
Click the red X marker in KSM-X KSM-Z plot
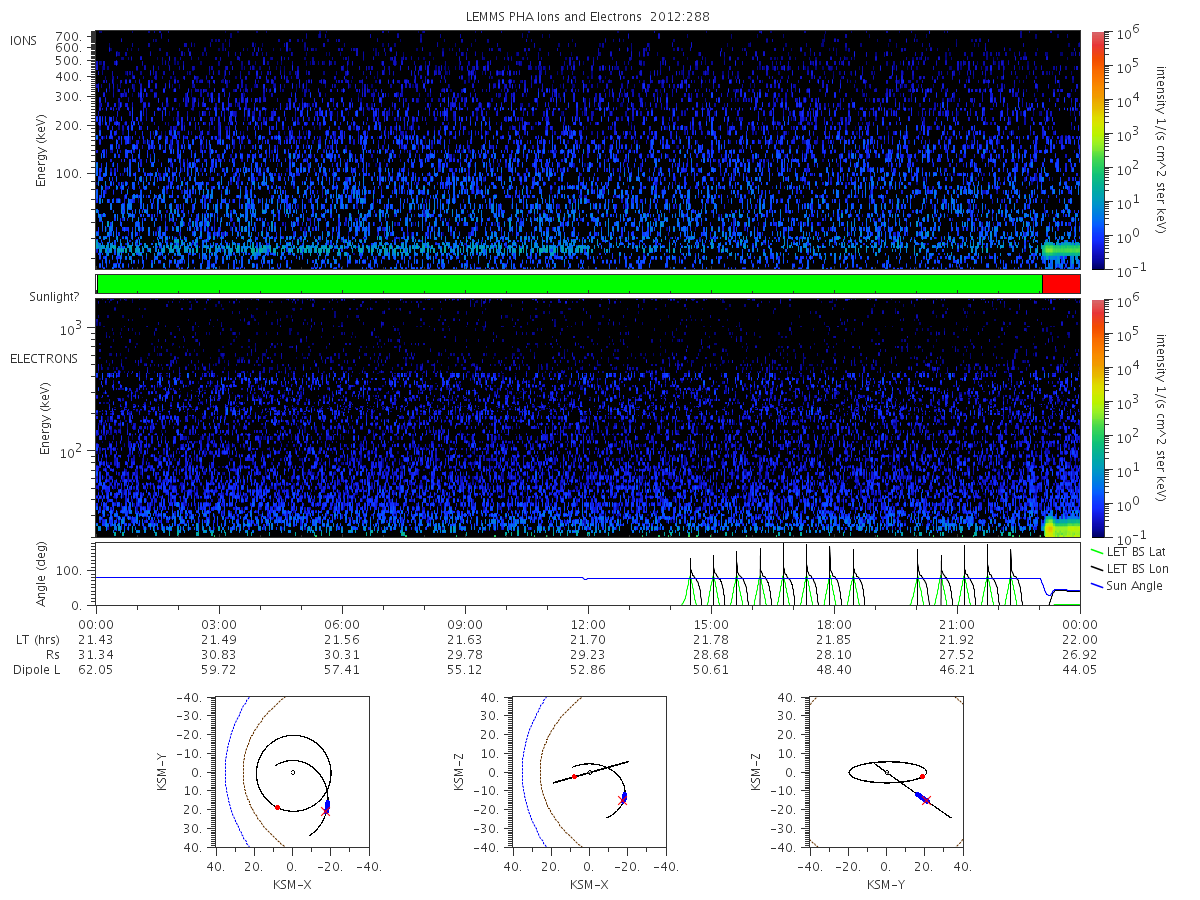click(623, 801)
